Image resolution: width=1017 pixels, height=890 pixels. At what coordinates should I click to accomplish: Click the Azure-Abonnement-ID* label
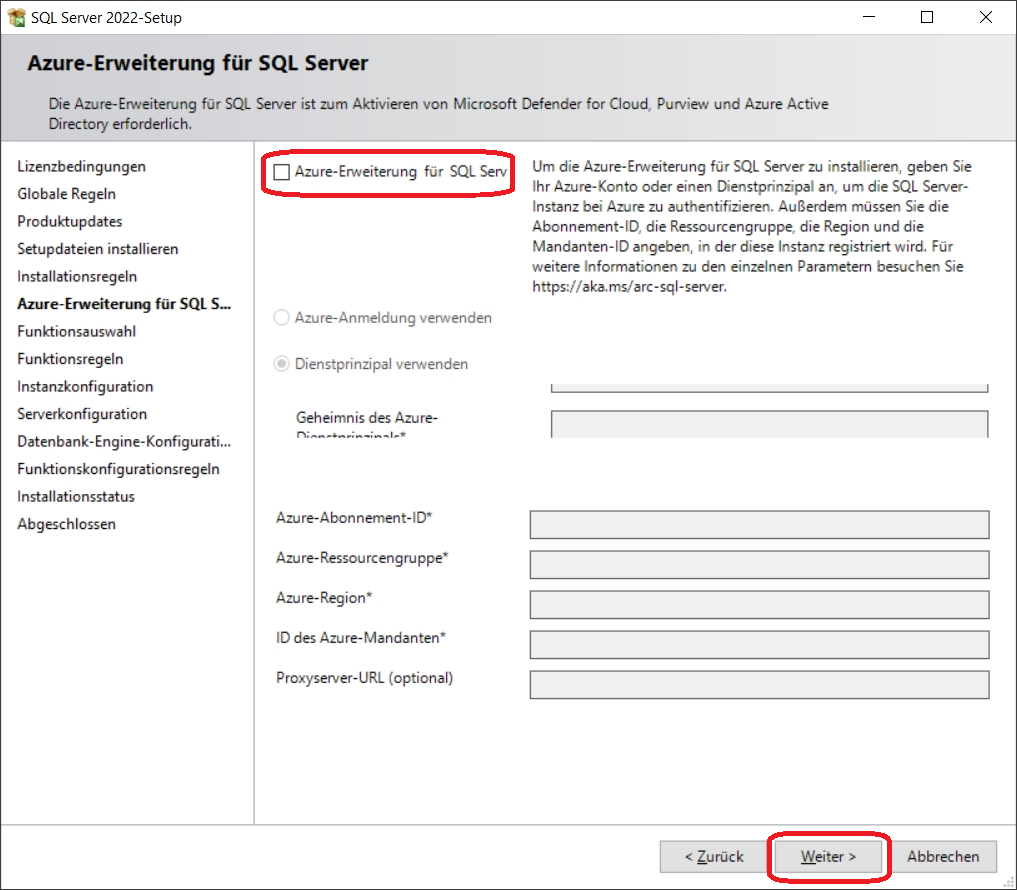click(354, 518)
